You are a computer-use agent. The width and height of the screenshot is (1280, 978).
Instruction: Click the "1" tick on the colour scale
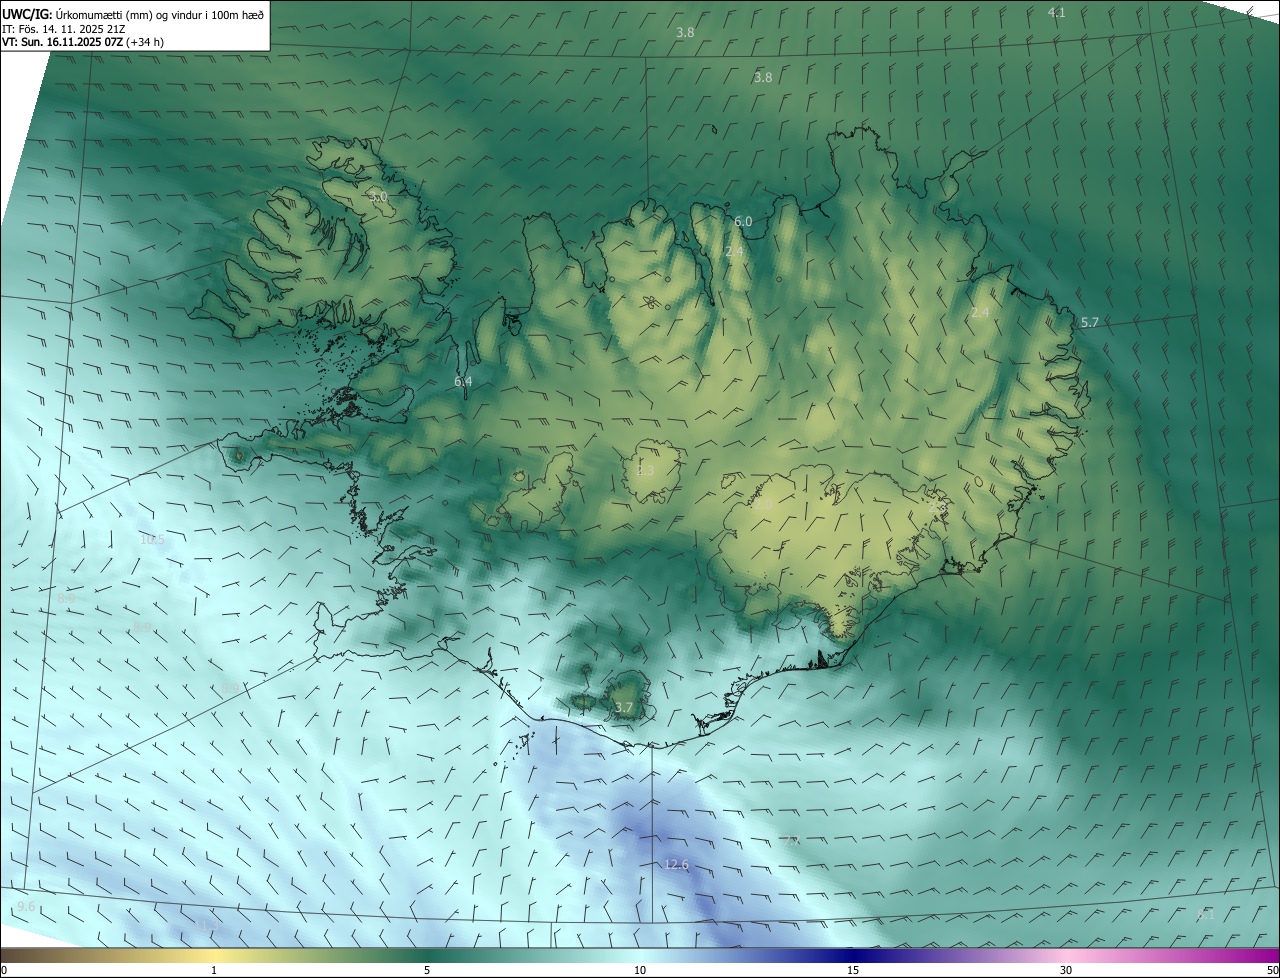(214, 970)
